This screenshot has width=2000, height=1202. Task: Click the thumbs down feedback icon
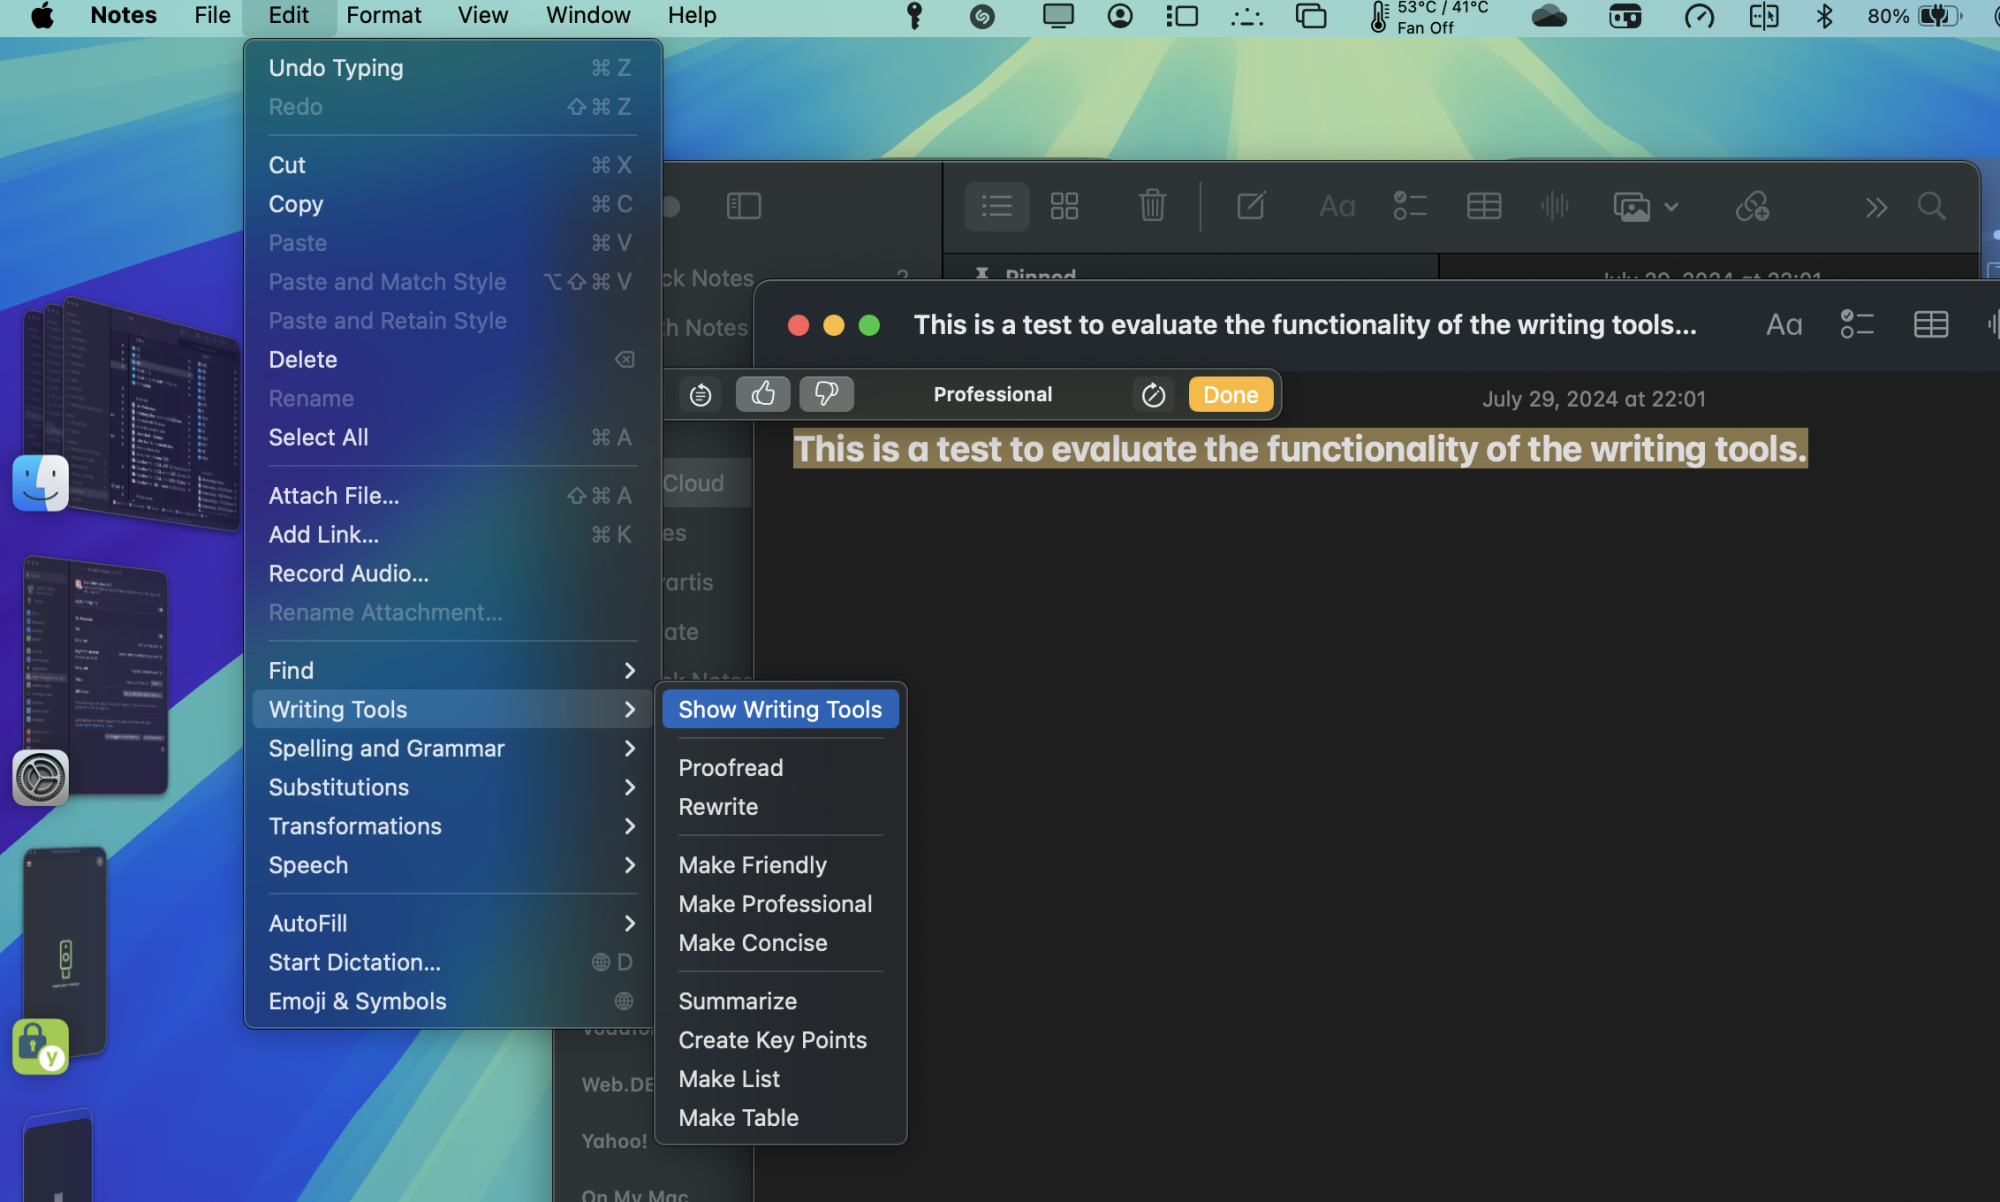click(826, 394)
